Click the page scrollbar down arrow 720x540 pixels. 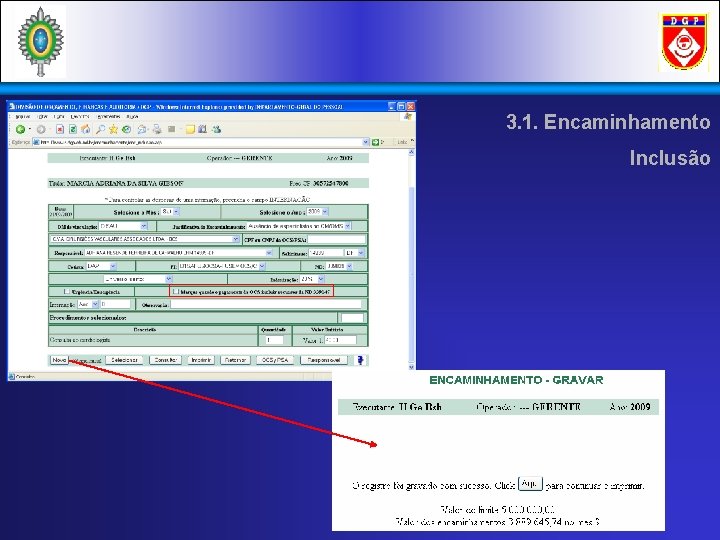pyautogui.click(x=411, y=367)
